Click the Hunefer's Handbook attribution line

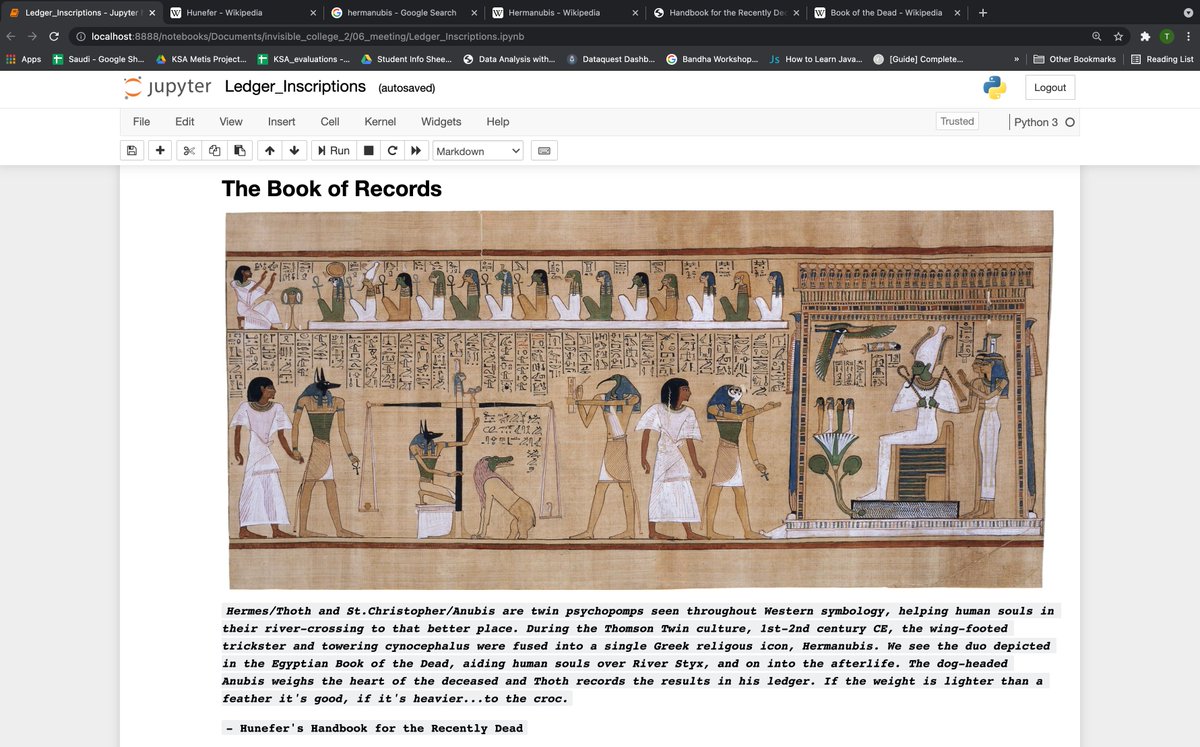click(373, 728)
